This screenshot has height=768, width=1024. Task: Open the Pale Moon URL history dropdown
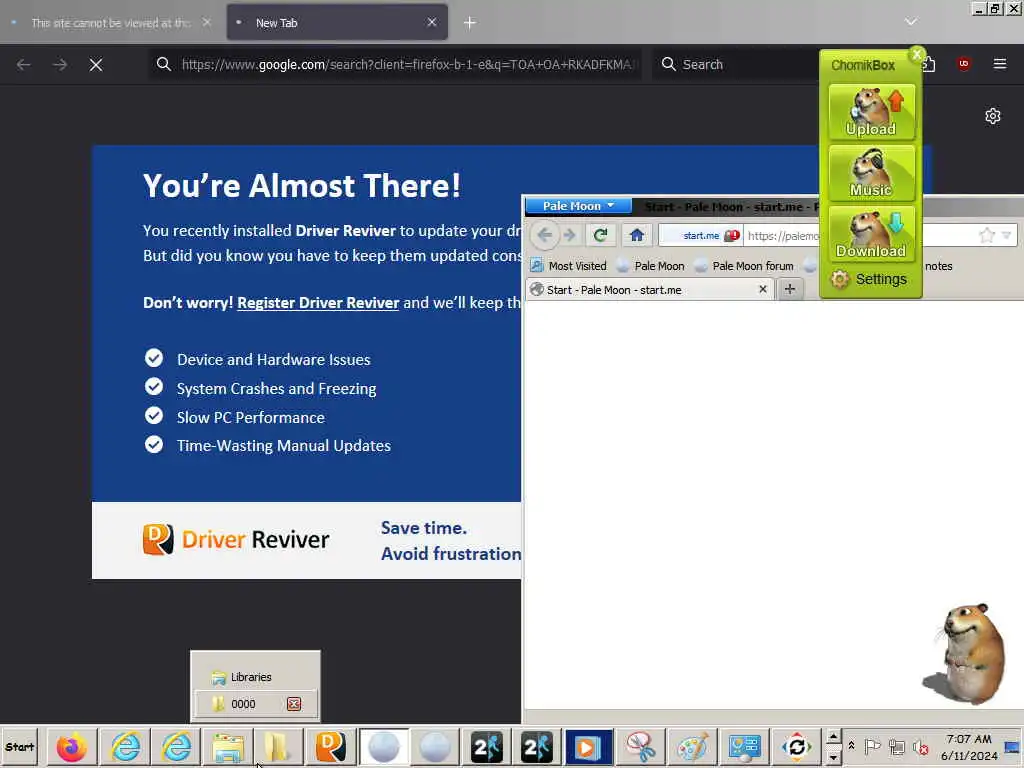click(x=1006, y=235)
